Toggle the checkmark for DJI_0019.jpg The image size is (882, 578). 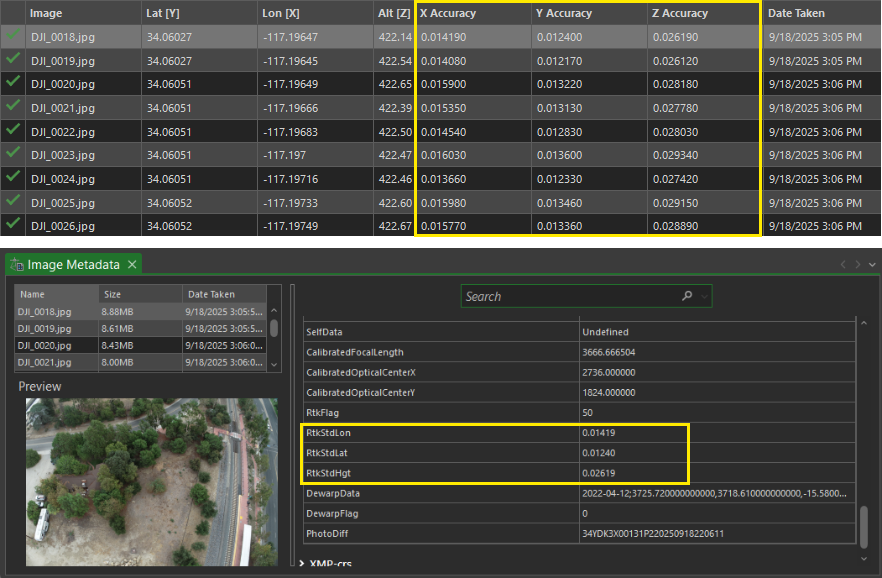(11, 60)
